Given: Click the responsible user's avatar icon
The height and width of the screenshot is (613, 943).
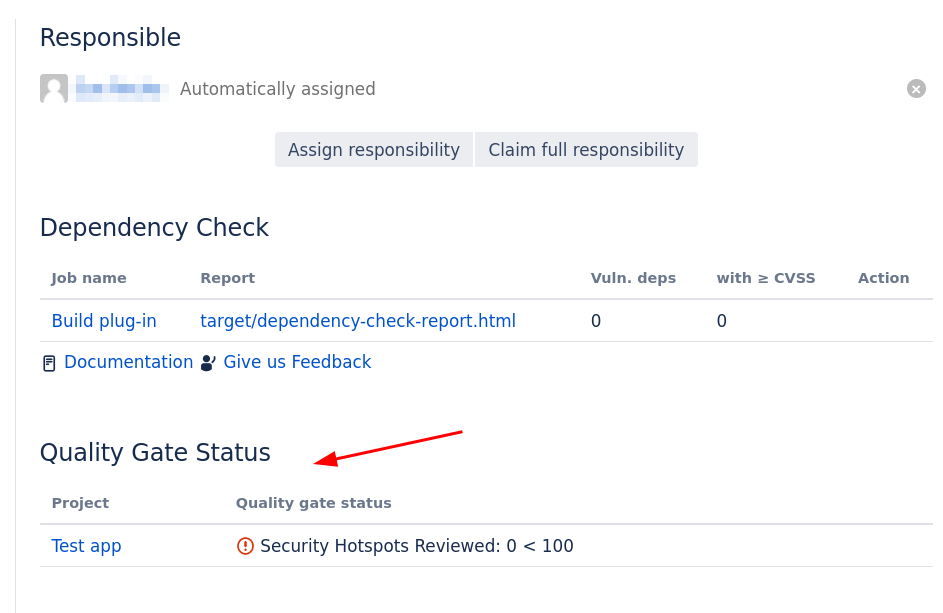Looking at the screenshot, I should click(x=54, y=89).
